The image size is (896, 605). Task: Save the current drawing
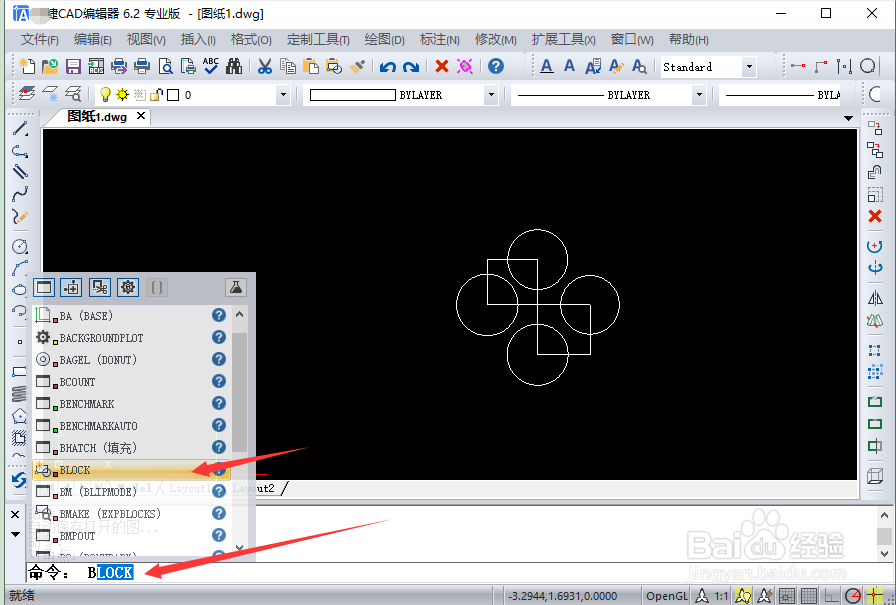tap(73, 66)
